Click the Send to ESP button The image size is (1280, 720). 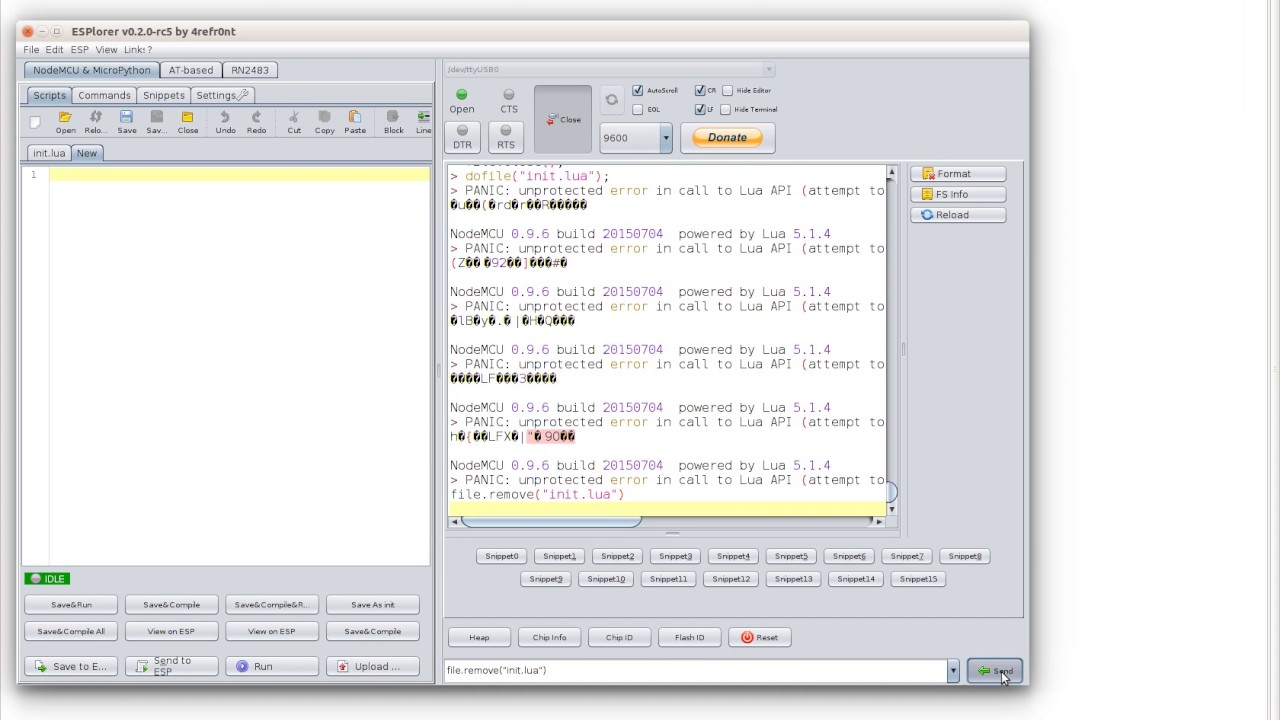[172, 666]
